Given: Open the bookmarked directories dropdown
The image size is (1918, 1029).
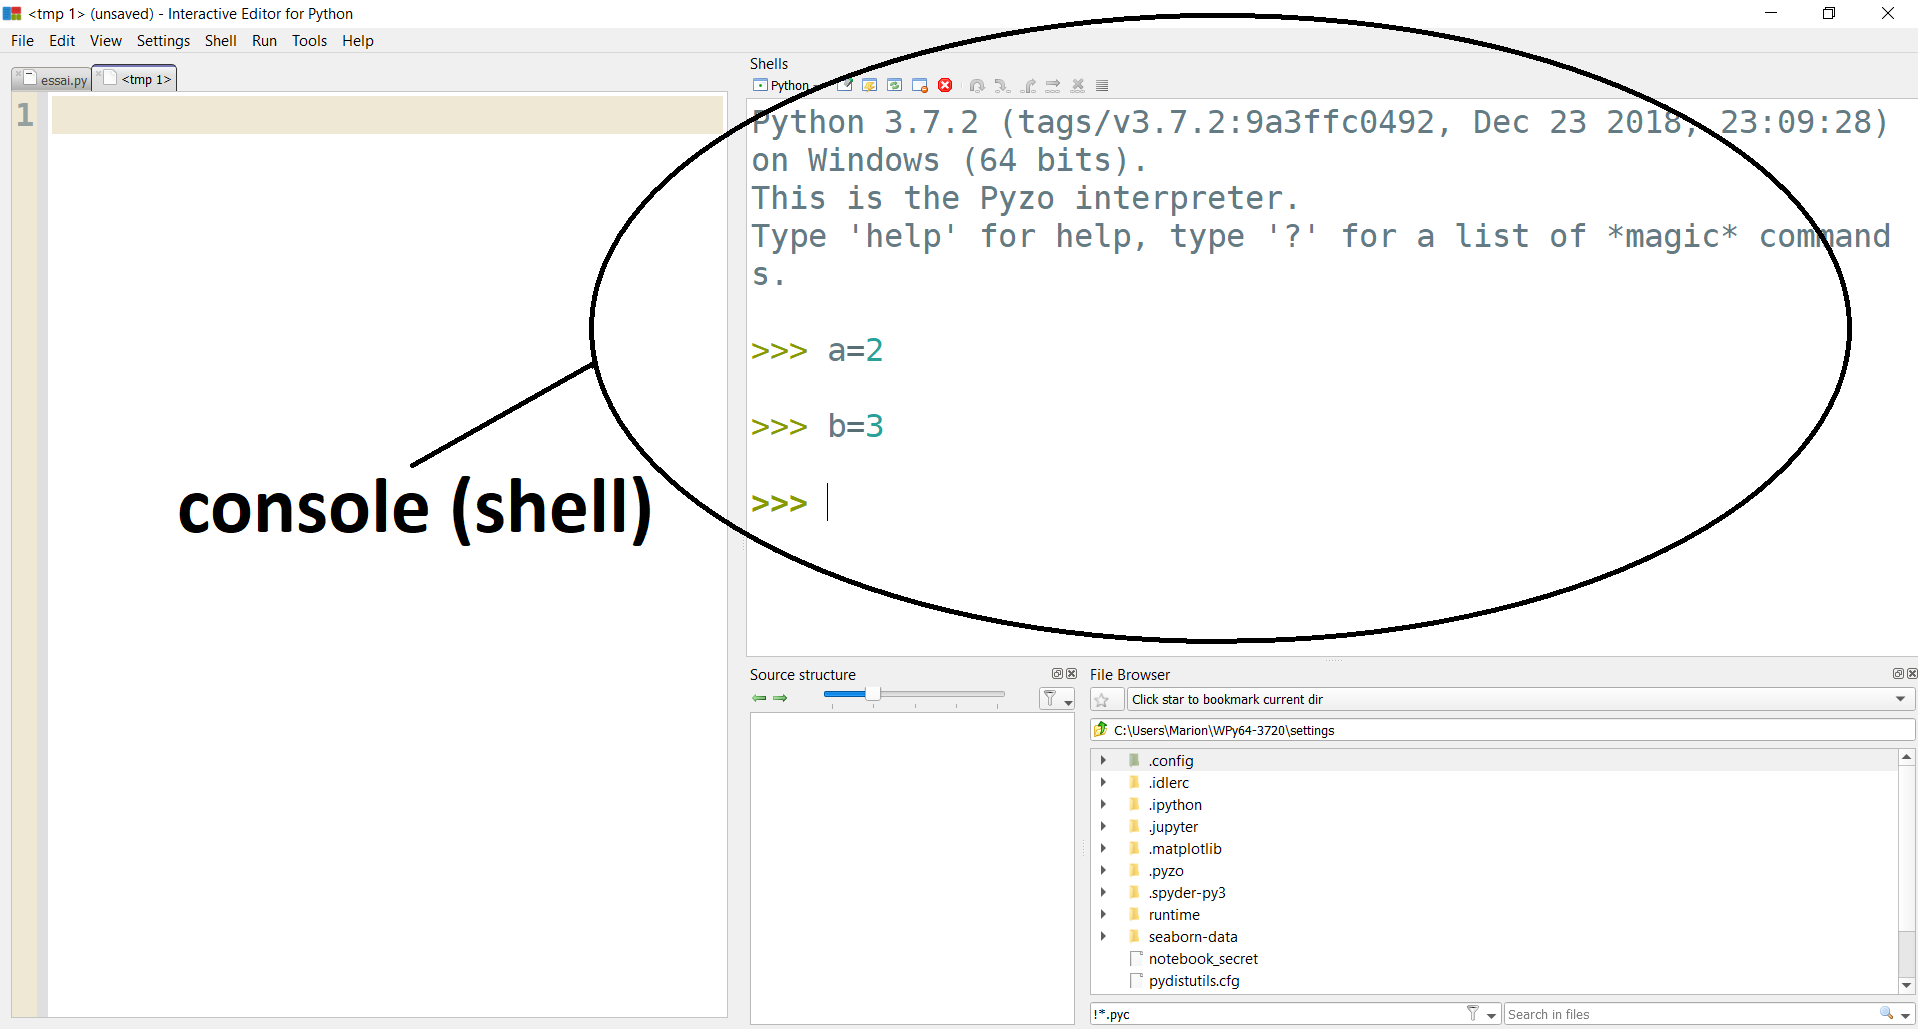Looking at the screenshot, I should [1900, 700].
